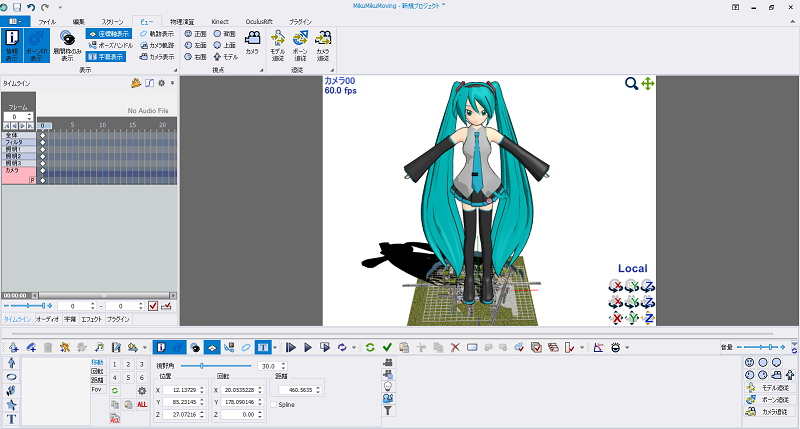Image resolution: width=800 pixels, height=429 pixels.
Task: Switch to 左面 left view in ribbon
Action: pos(195,45)
